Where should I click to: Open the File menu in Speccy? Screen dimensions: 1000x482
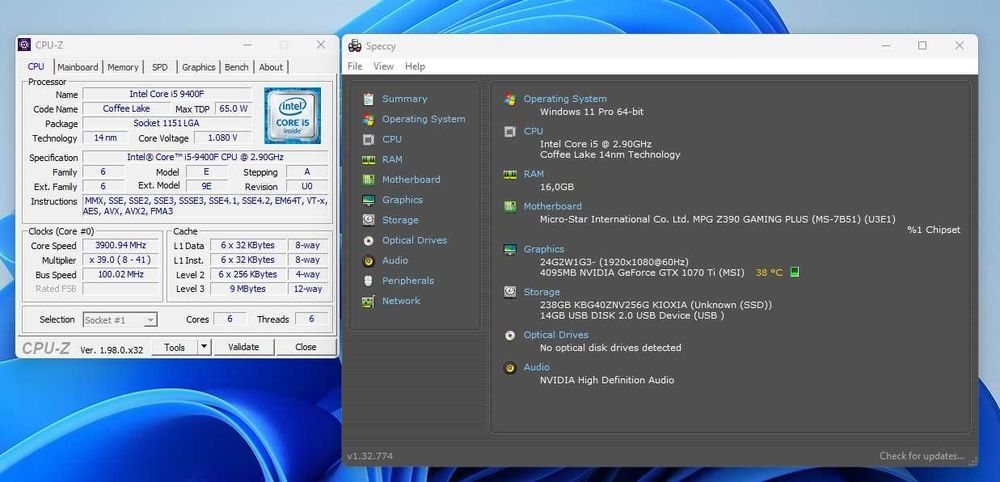[355, 66]
